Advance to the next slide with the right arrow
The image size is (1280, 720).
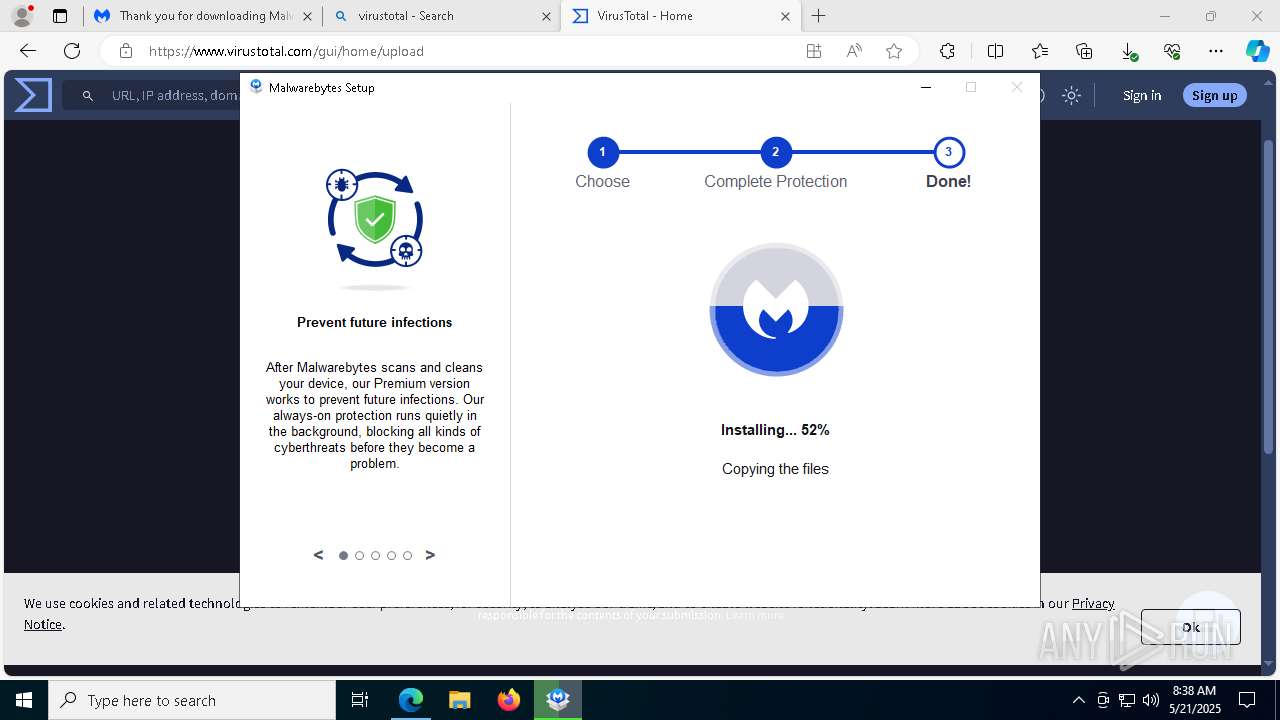[430, 555]
